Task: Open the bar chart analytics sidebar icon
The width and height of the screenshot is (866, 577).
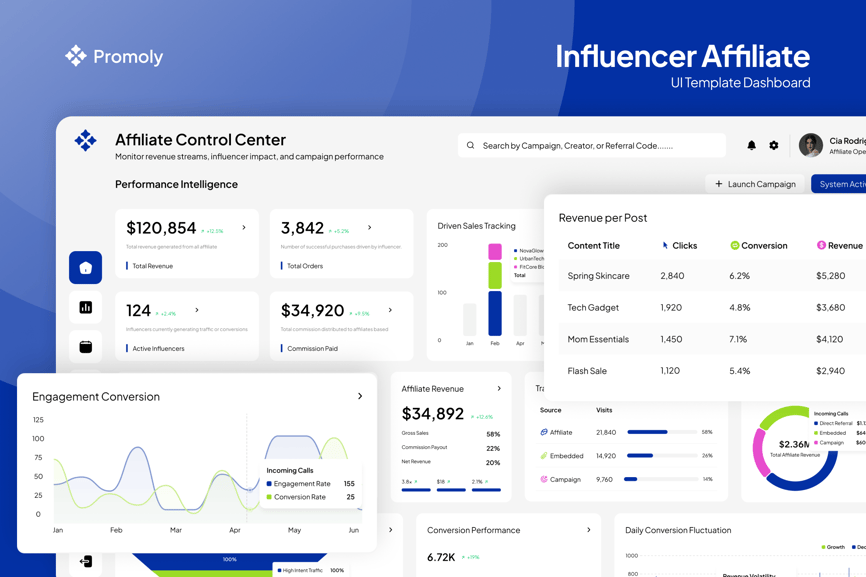Action: tap(85, 308)
